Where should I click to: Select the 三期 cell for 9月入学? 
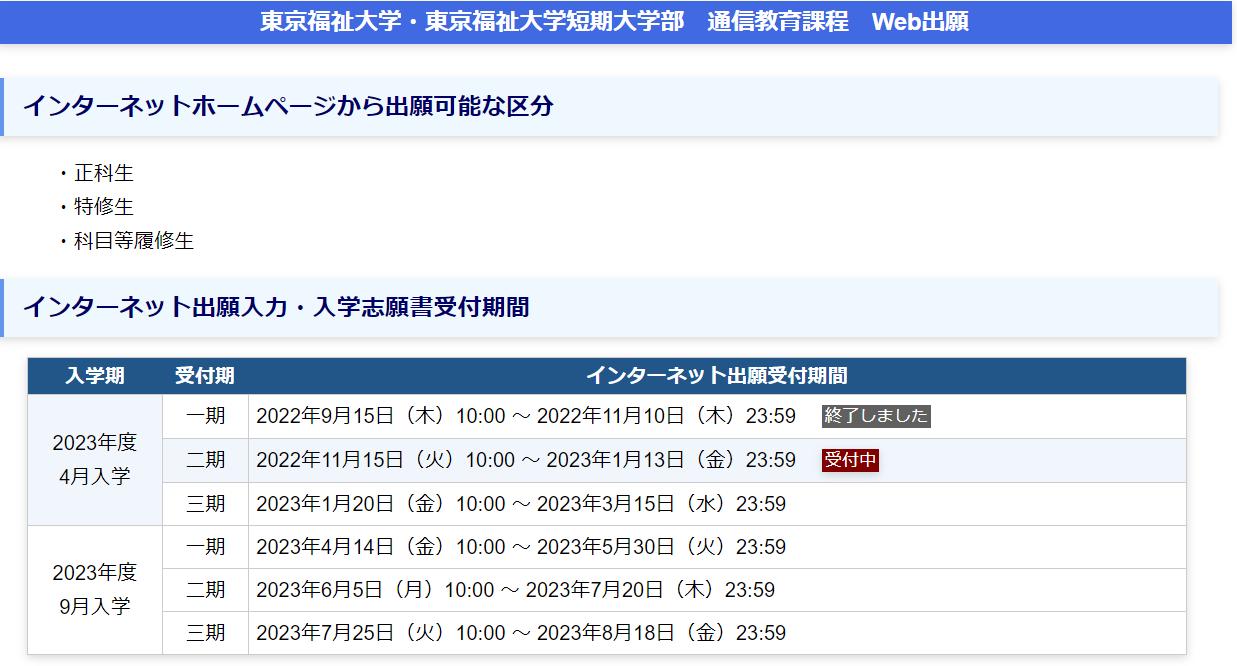(x=205, y=633)
